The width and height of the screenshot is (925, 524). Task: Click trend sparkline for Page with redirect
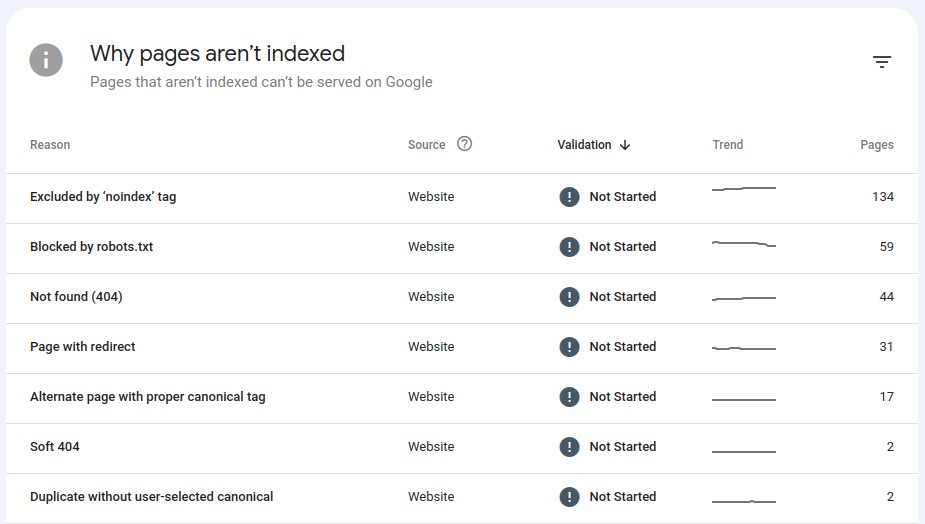(x=743, y=348)
